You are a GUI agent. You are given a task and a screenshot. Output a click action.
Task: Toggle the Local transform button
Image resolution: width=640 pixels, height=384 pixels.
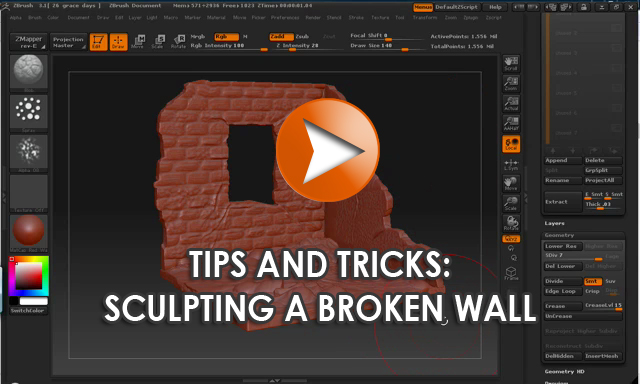511,144
